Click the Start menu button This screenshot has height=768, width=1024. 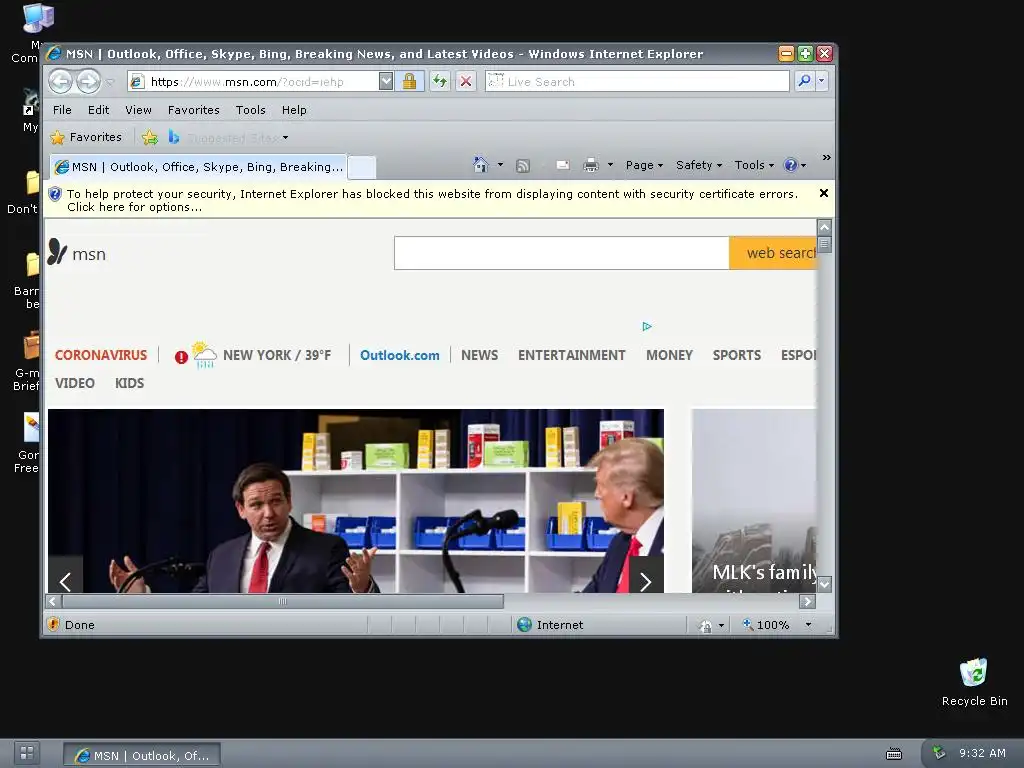point(27,753)
